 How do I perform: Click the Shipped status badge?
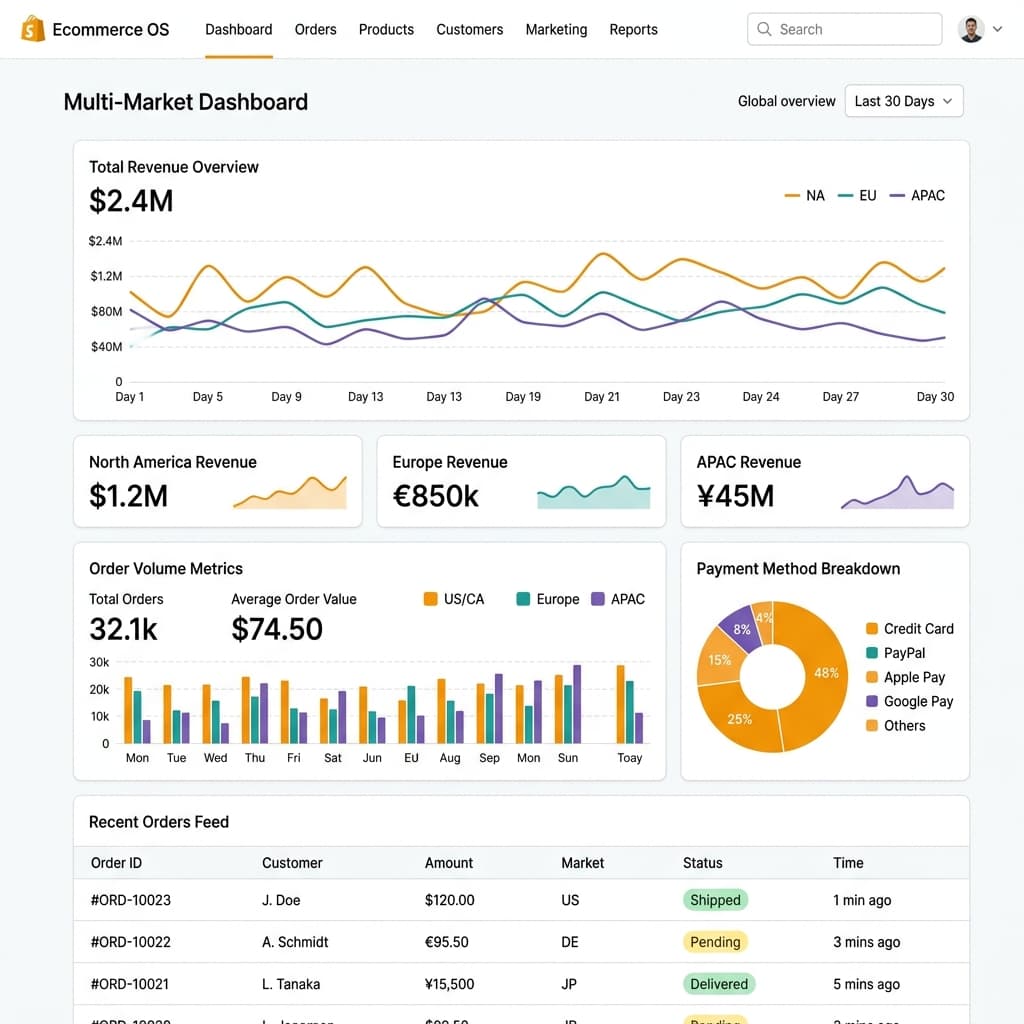coord(715,900)
